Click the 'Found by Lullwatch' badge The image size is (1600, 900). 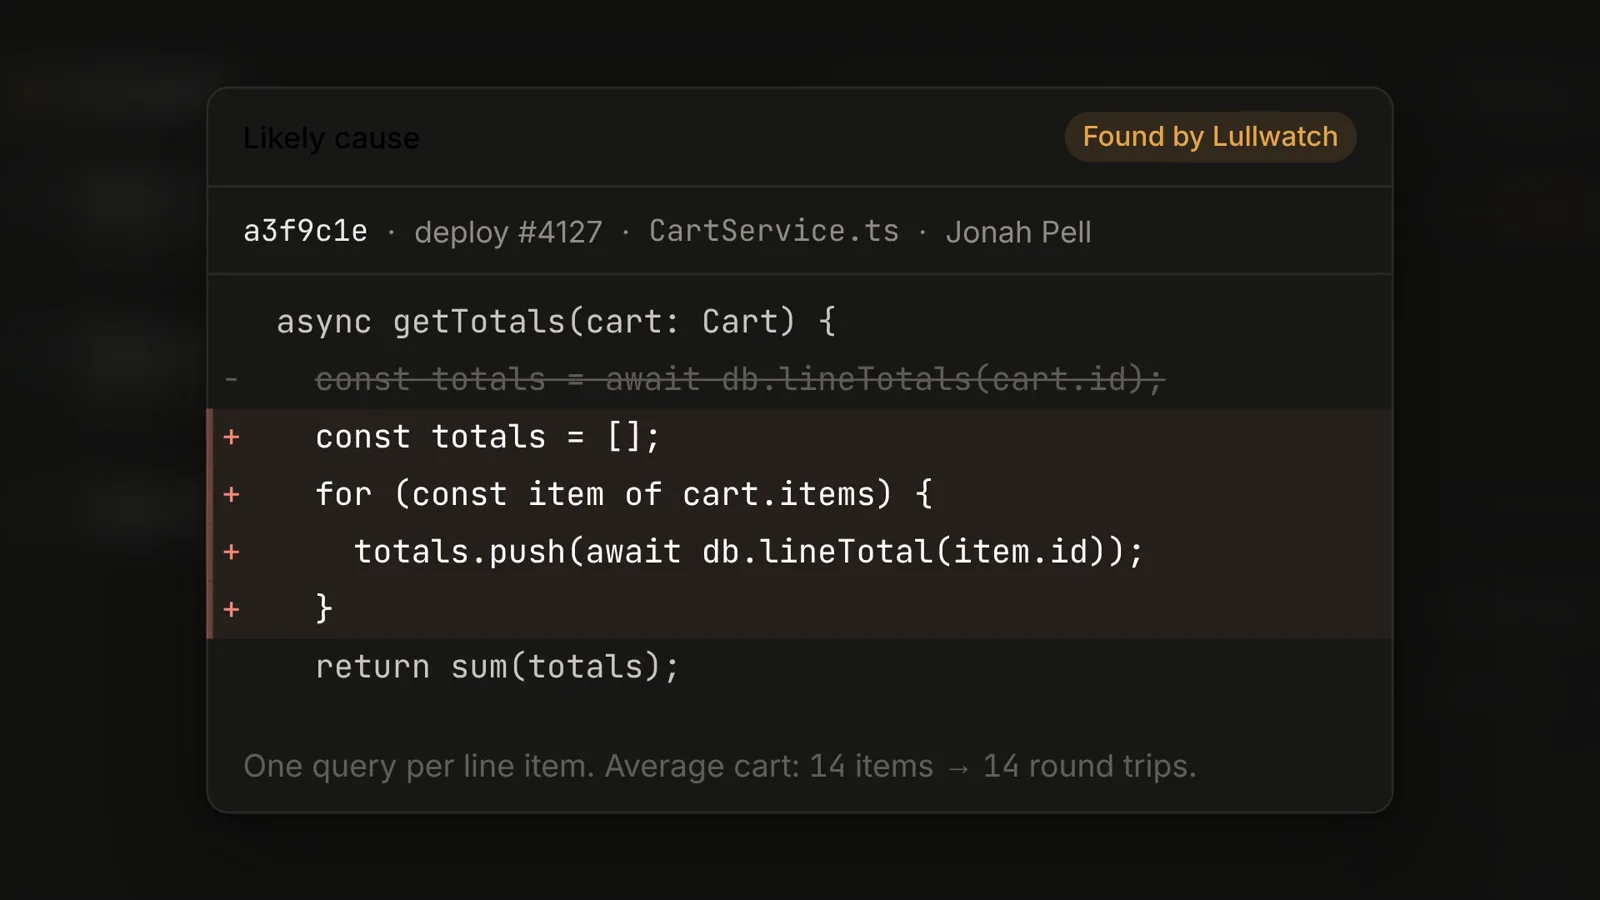pyautogui.click(x=1210, y=137)
